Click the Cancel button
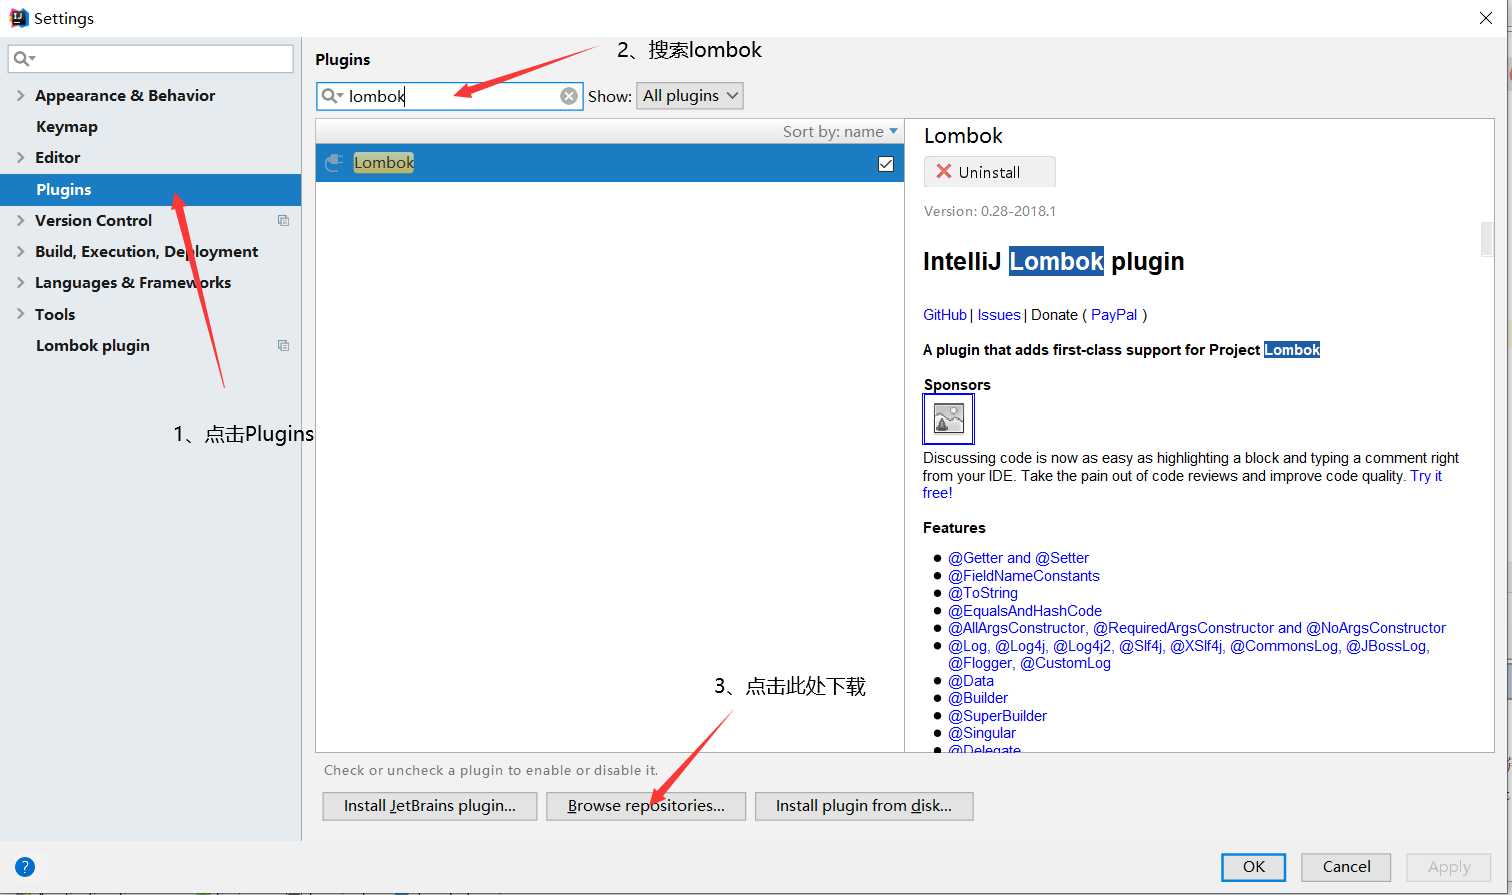The width and height of the screenshot is (1512, 895). coord(1347,867)
